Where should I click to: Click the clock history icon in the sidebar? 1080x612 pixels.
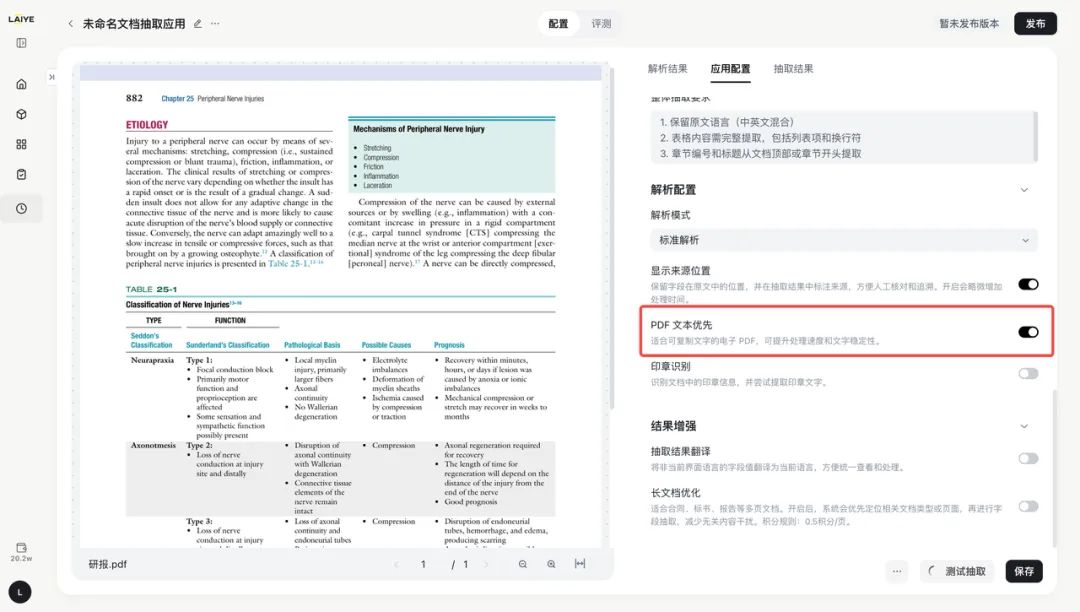21,209
